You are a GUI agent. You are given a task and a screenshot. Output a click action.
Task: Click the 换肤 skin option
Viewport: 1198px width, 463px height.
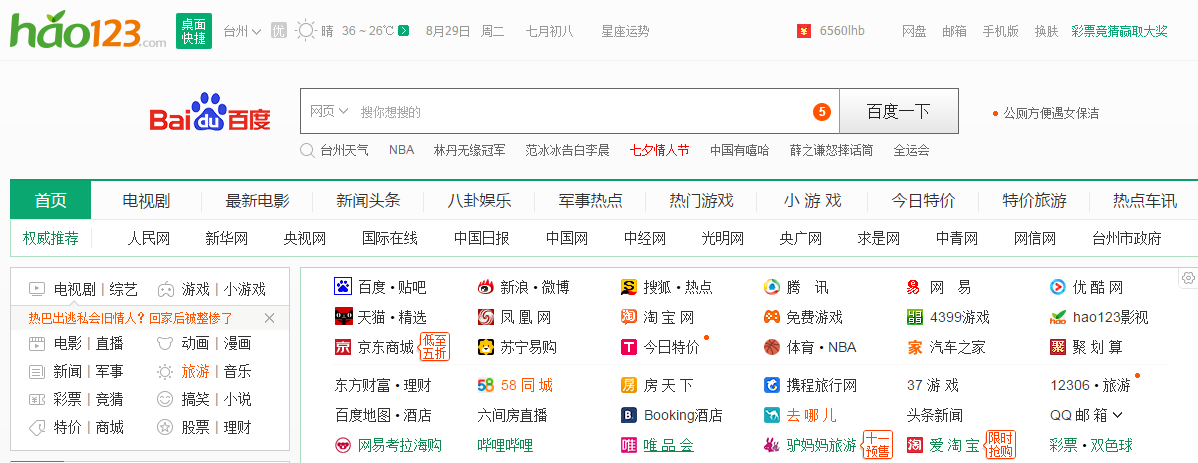(1047, 31)
